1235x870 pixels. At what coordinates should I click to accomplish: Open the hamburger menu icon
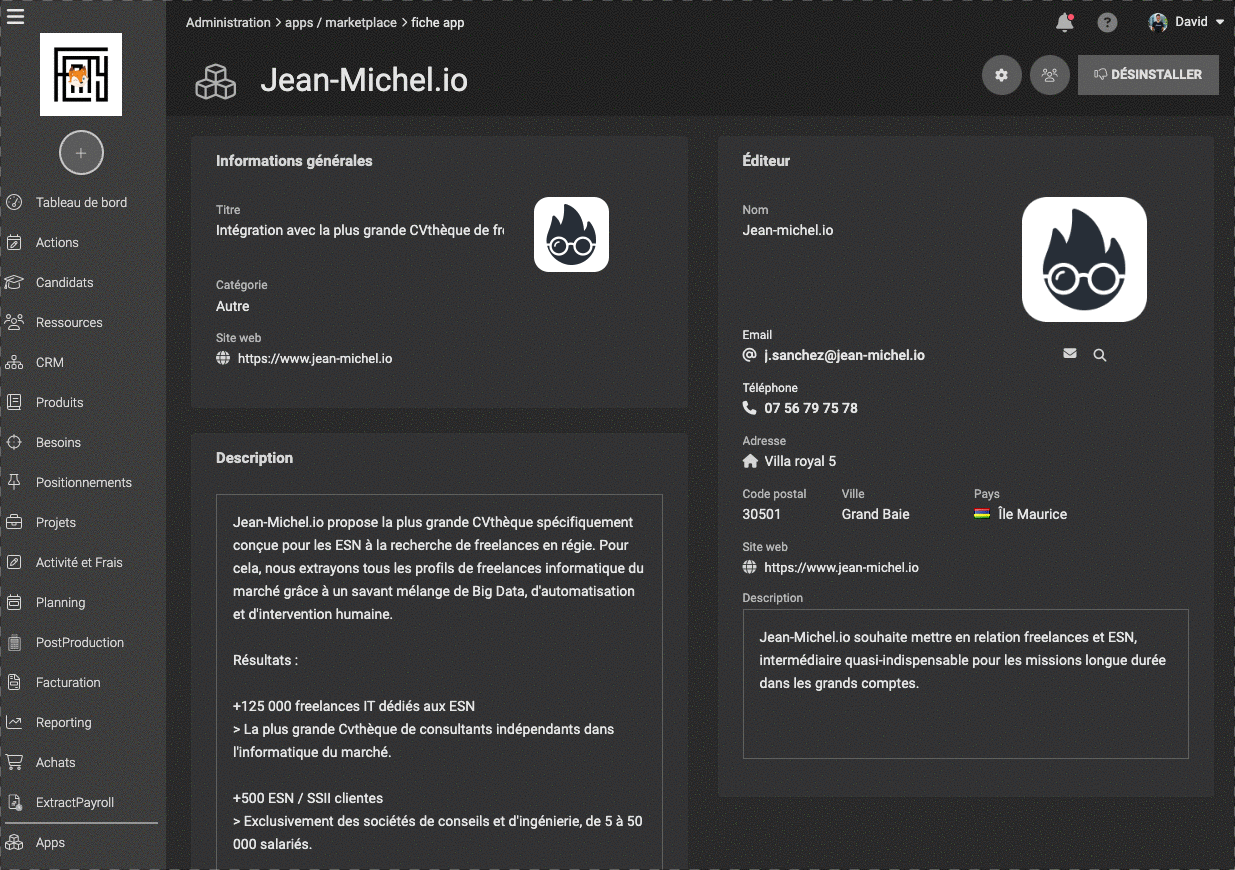(x=15, y=17)
